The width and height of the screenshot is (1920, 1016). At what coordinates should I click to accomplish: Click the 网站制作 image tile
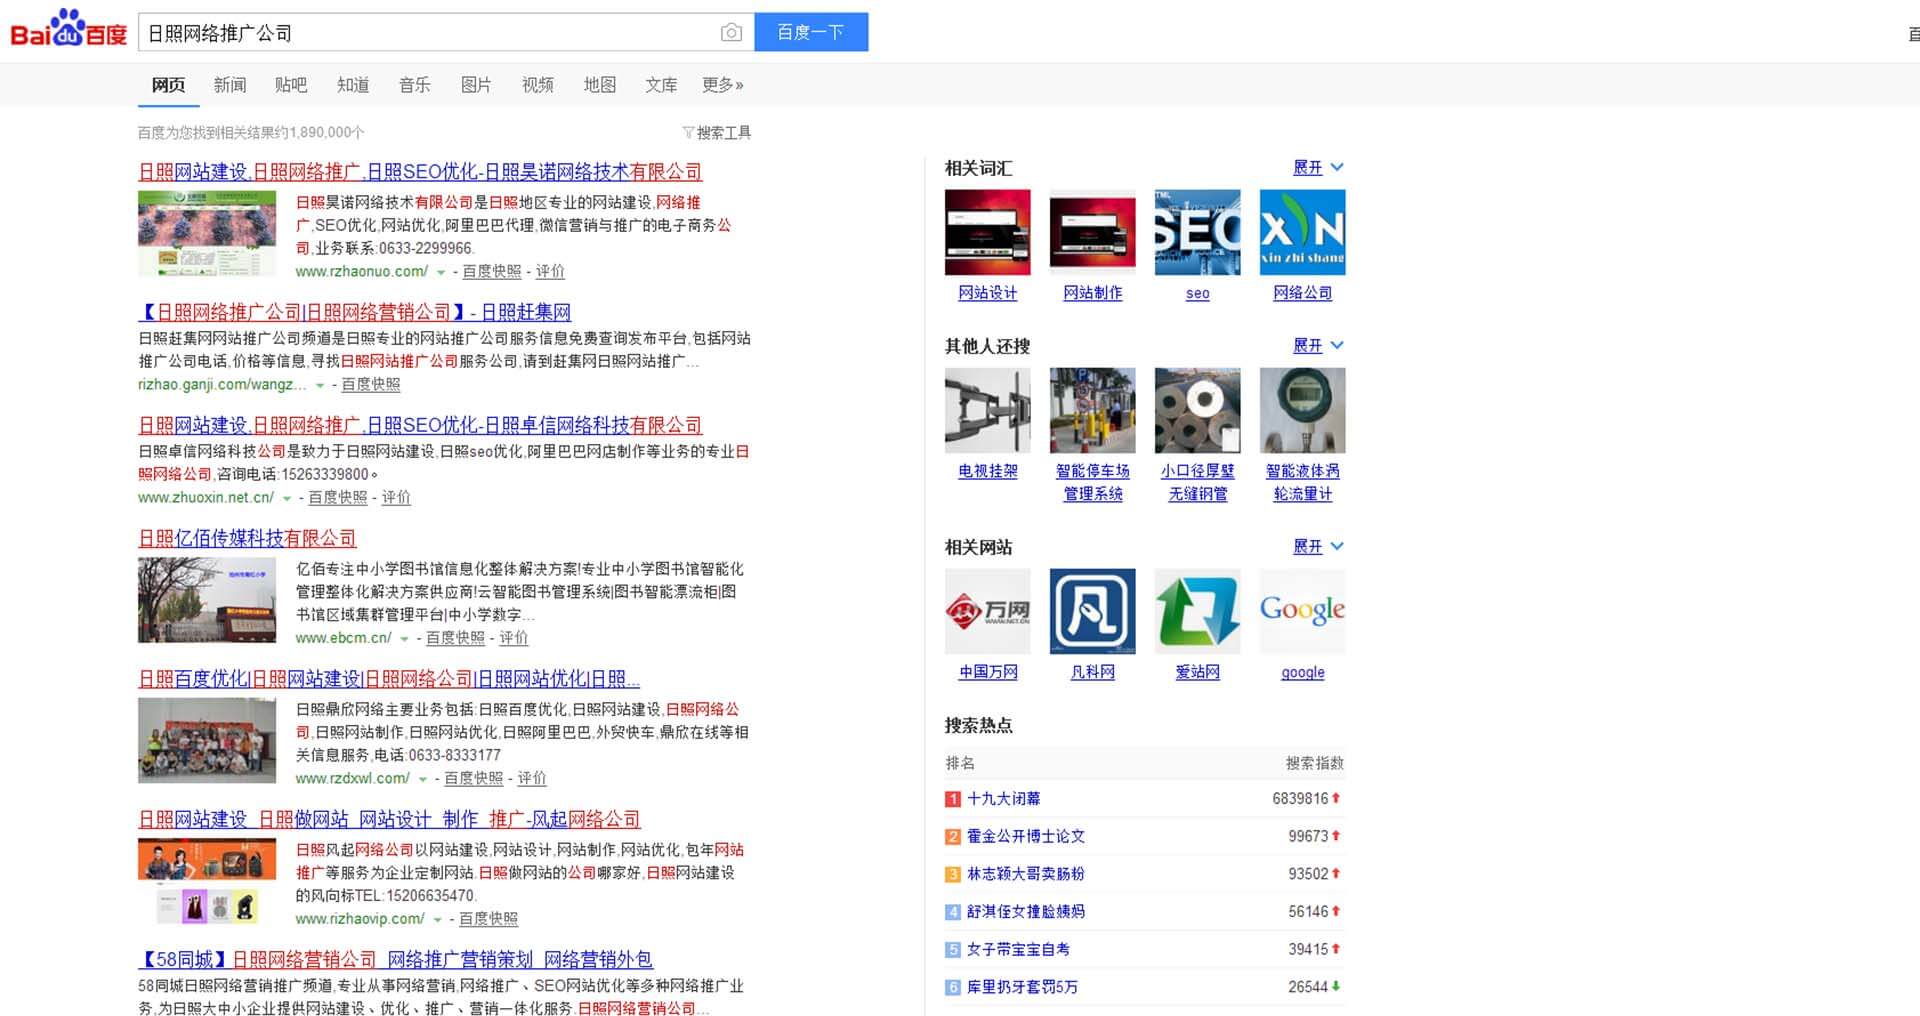[1093, 232]
